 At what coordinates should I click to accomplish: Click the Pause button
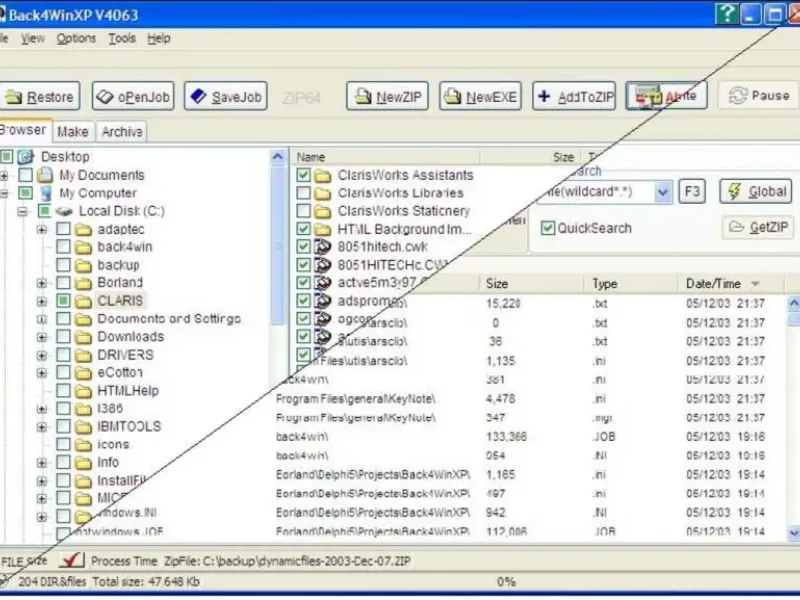point(759,95)
